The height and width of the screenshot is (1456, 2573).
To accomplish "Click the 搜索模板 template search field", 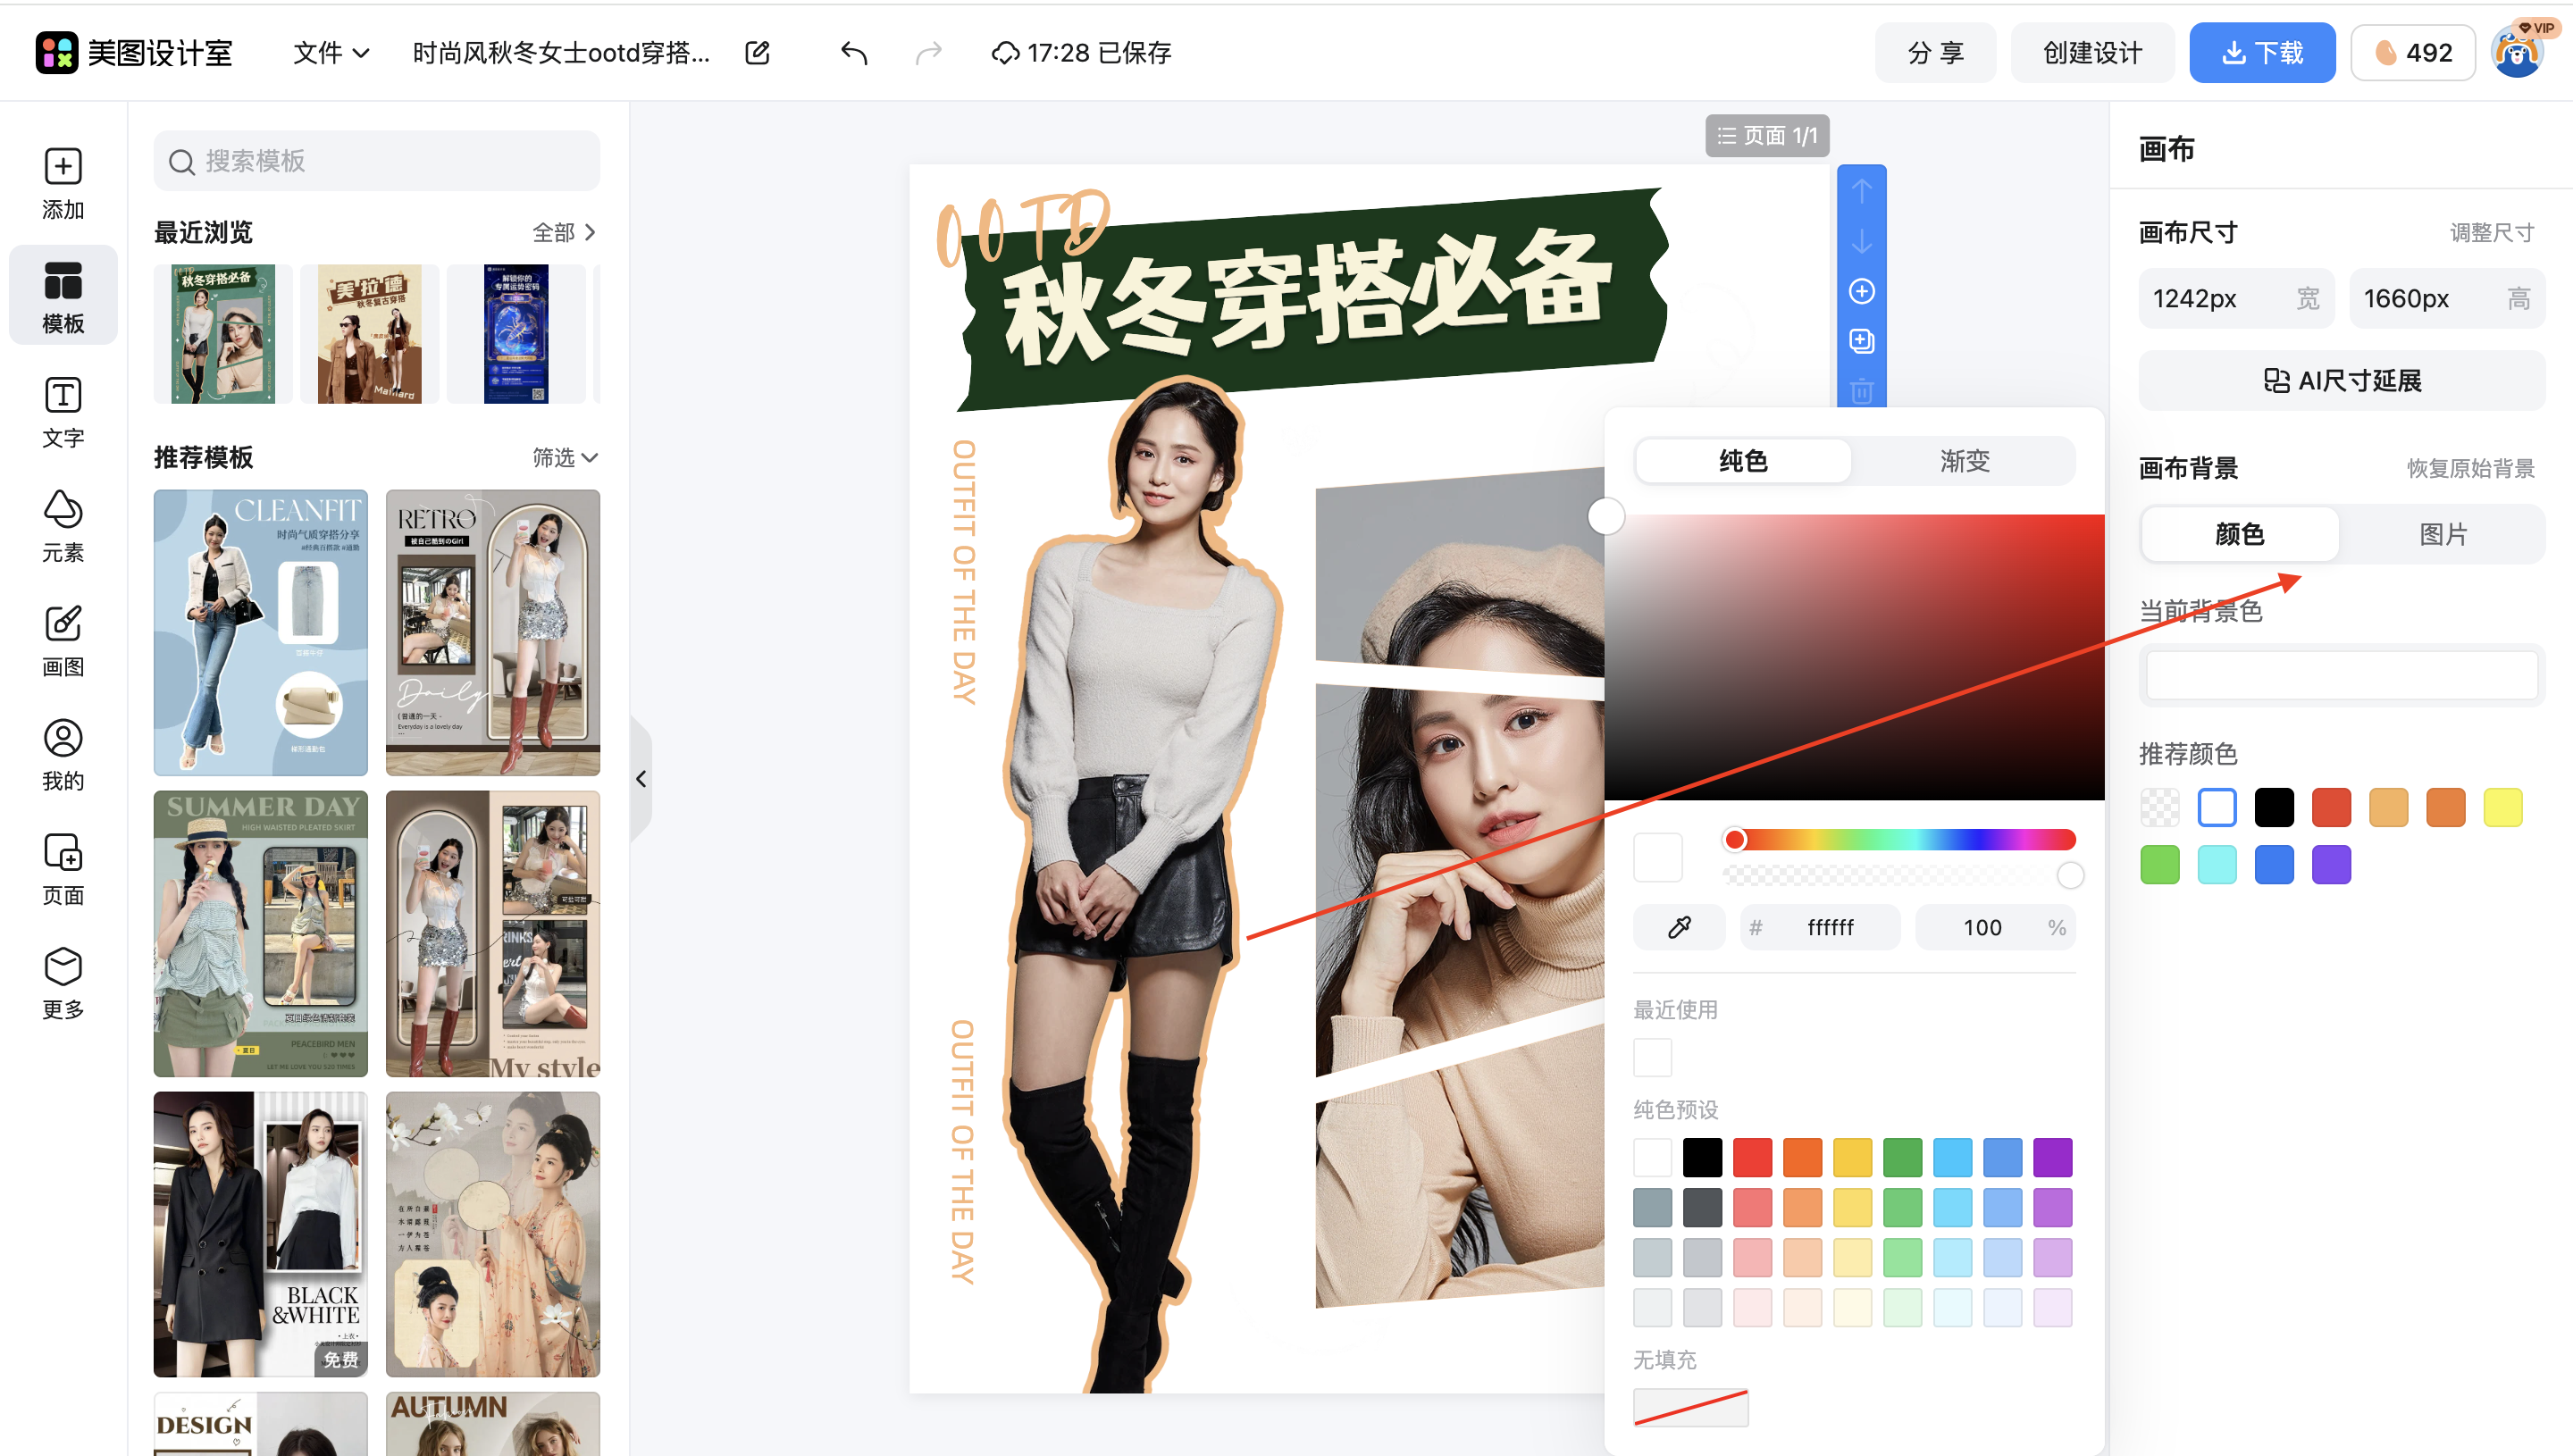I will 375,160.
